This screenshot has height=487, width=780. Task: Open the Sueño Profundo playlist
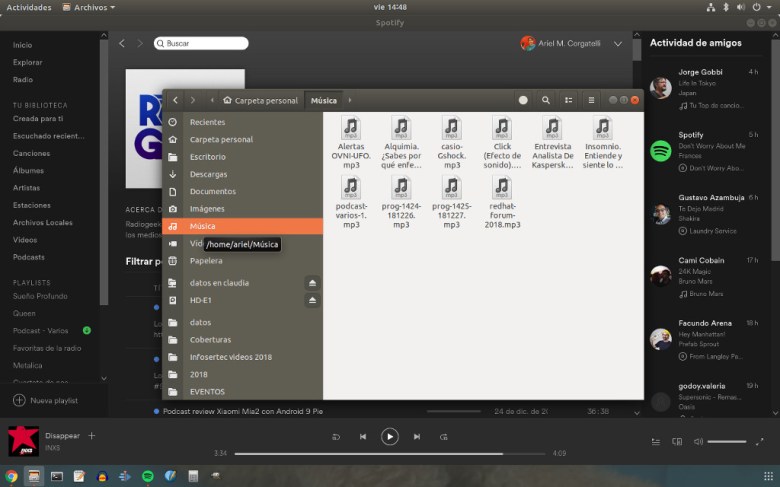(x=40, y=296)
